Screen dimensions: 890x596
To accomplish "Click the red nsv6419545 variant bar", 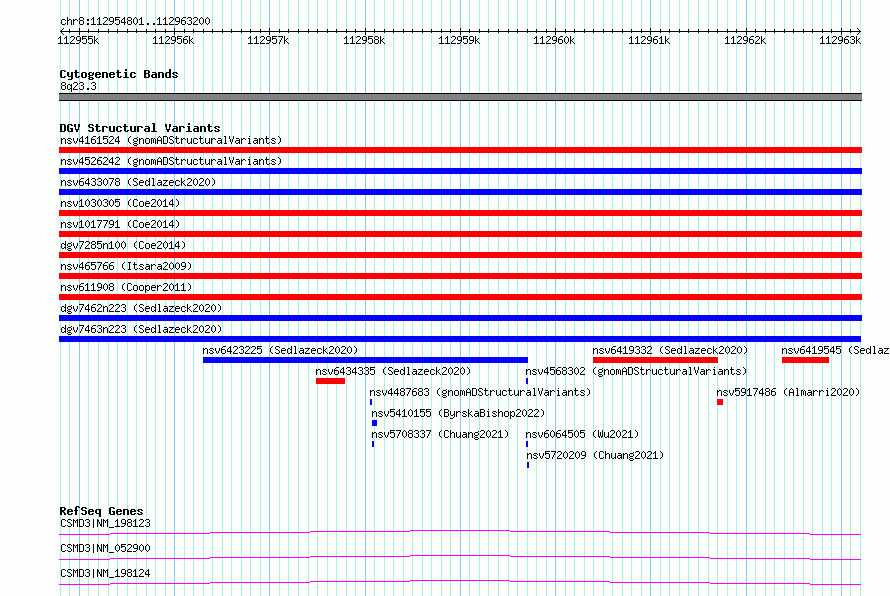I will [x=805, y=360].
